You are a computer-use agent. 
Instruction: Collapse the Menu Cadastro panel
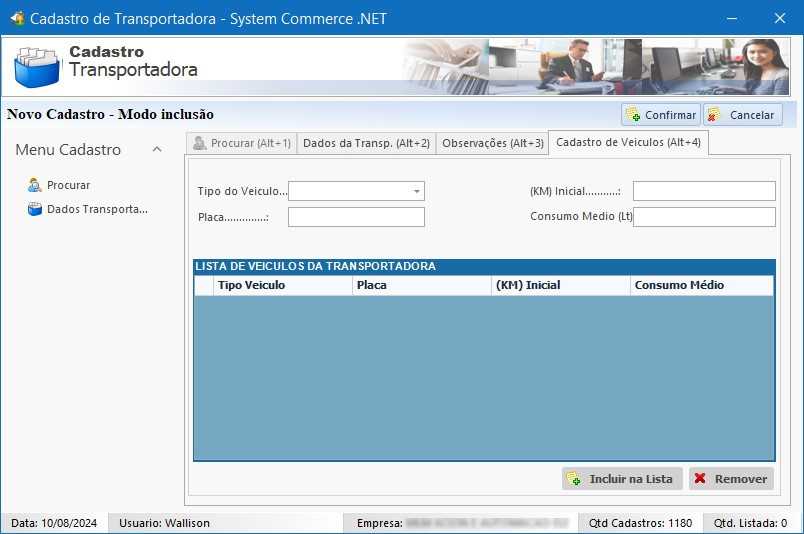coord(157,150)
